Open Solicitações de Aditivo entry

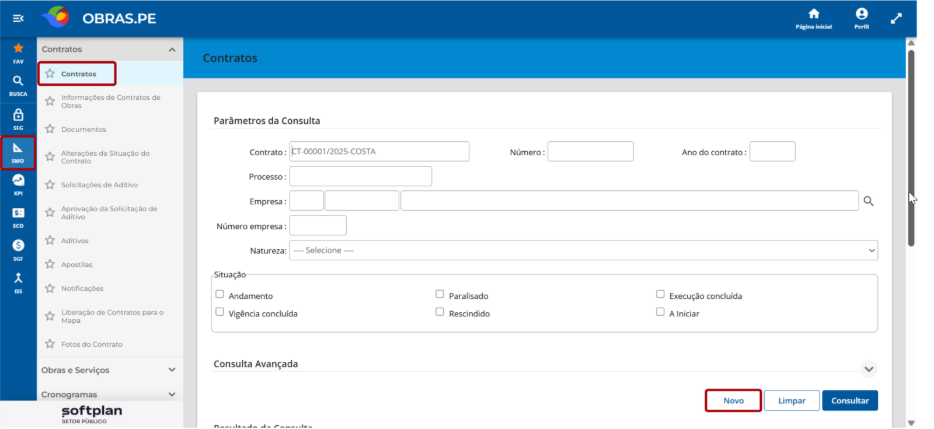tap(99, 185)
